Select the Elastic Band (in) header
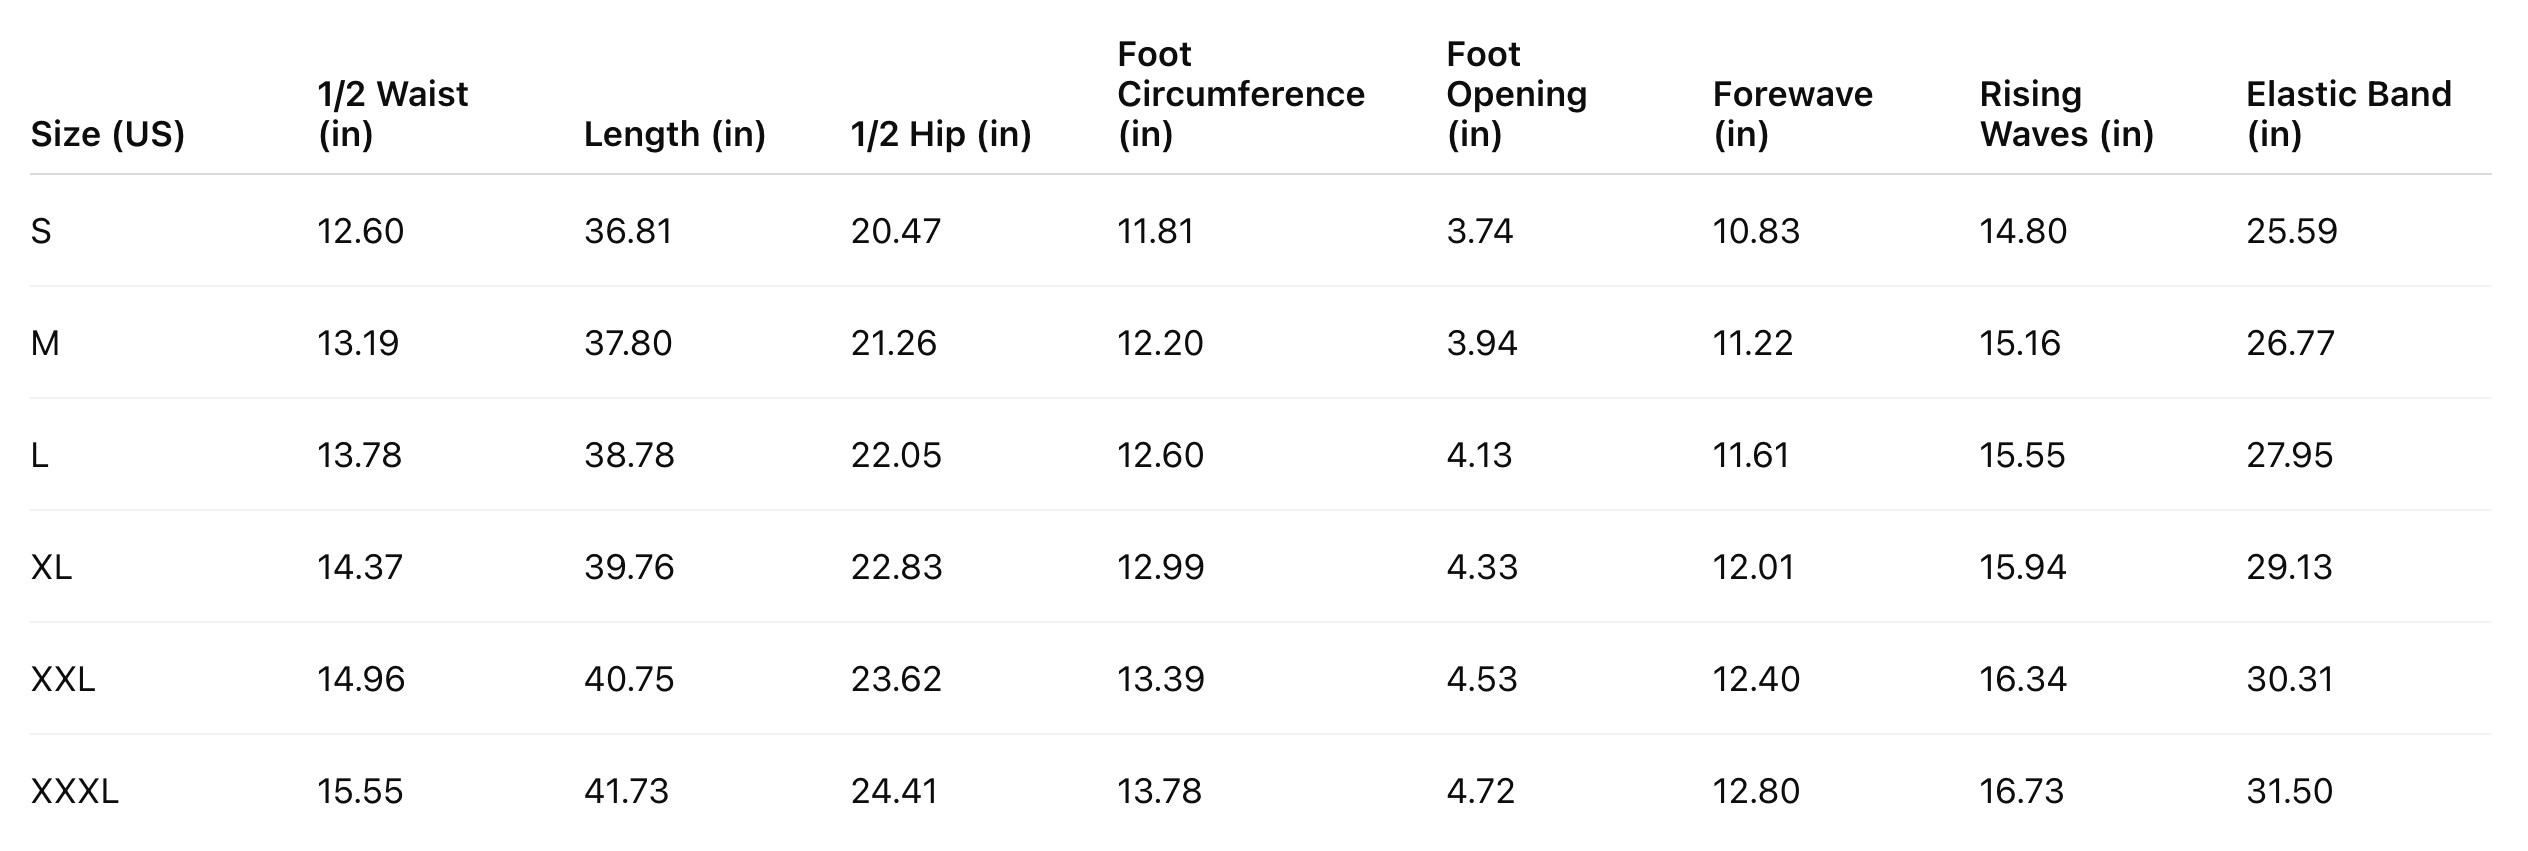 click(2348, 114)
